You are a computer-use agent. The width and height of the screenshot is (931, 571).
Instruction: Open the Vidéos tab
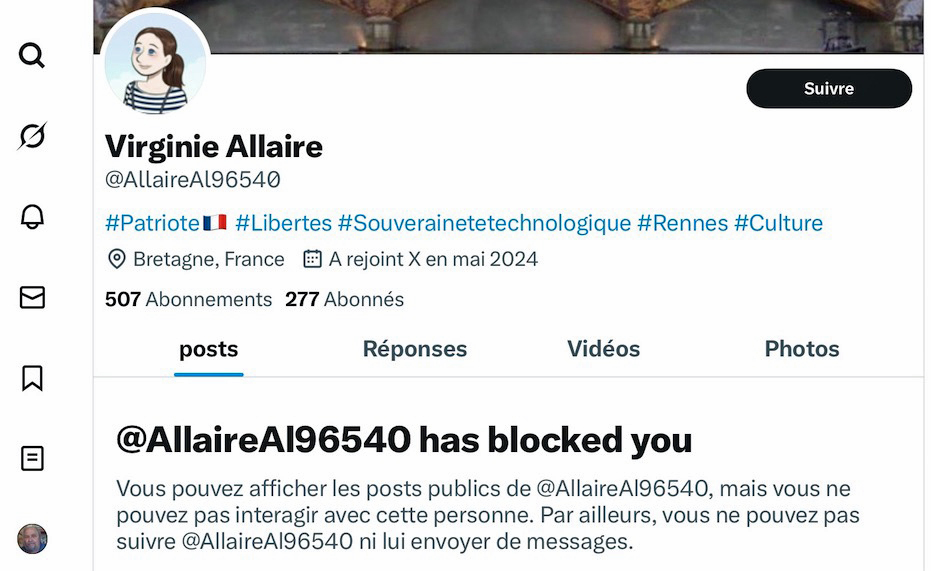pyautogui.click(x=603, y=349)
